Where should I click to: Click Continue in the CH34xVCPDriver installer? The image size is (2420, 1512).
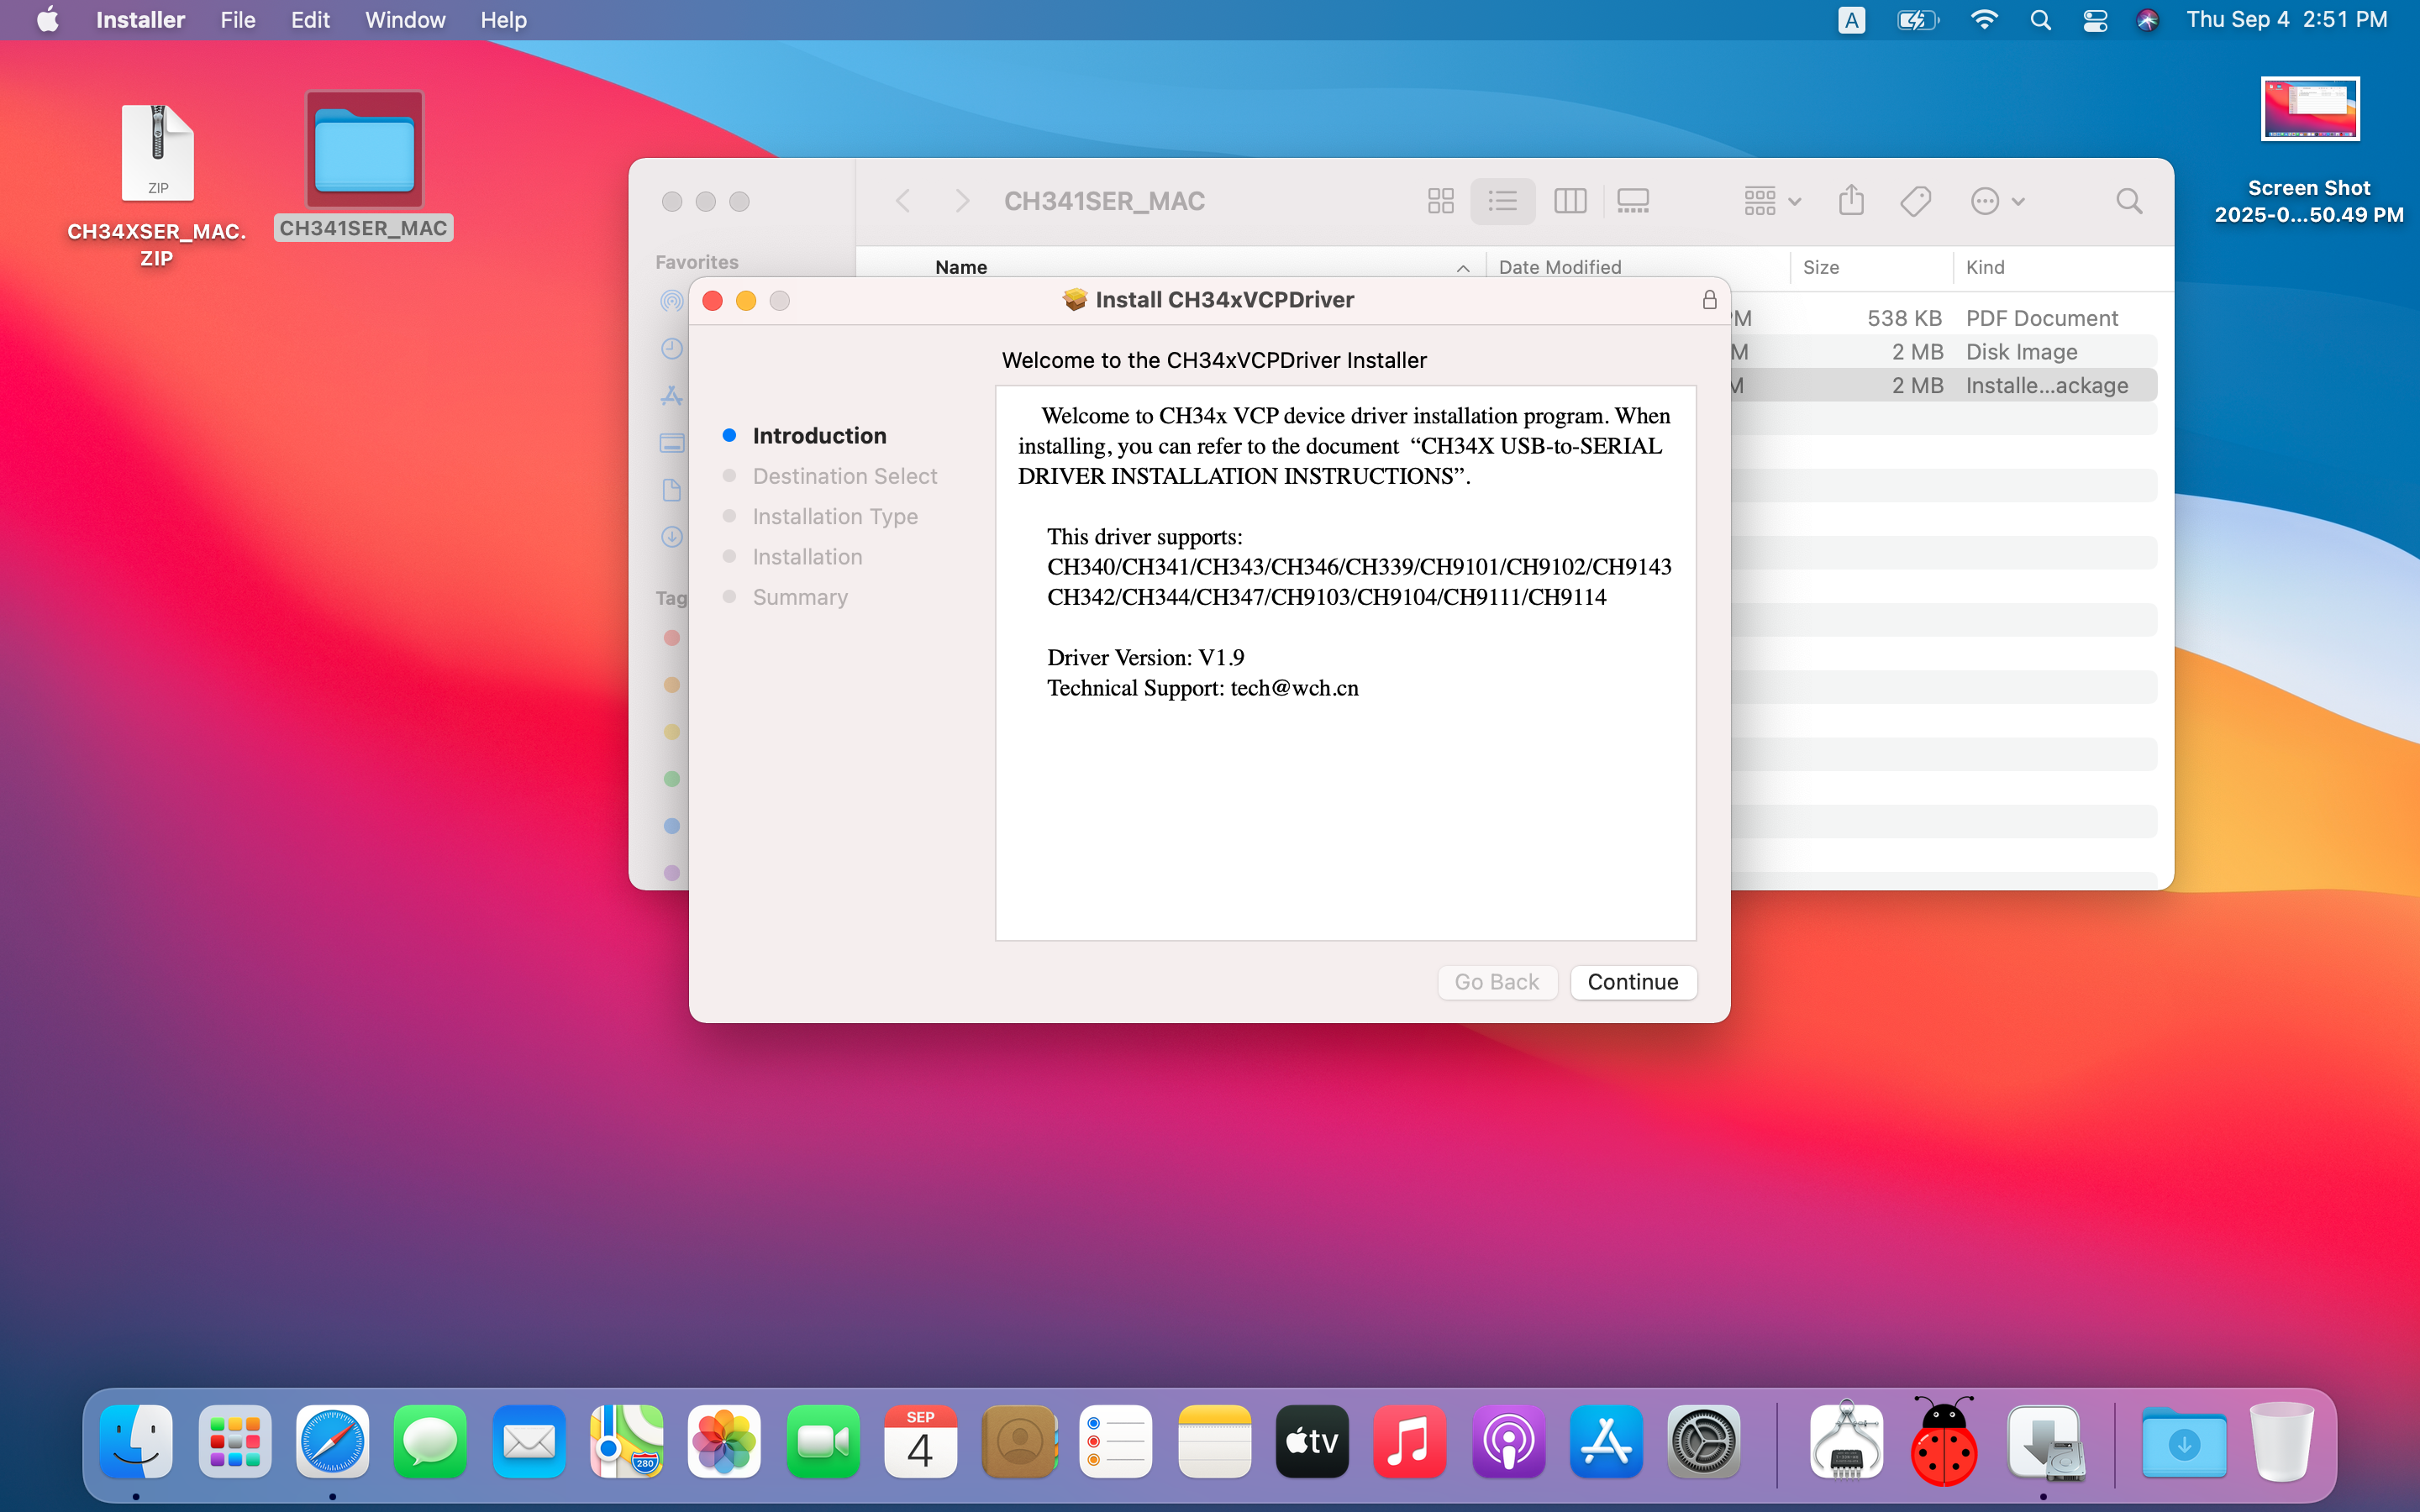(x=1633, y=982)
